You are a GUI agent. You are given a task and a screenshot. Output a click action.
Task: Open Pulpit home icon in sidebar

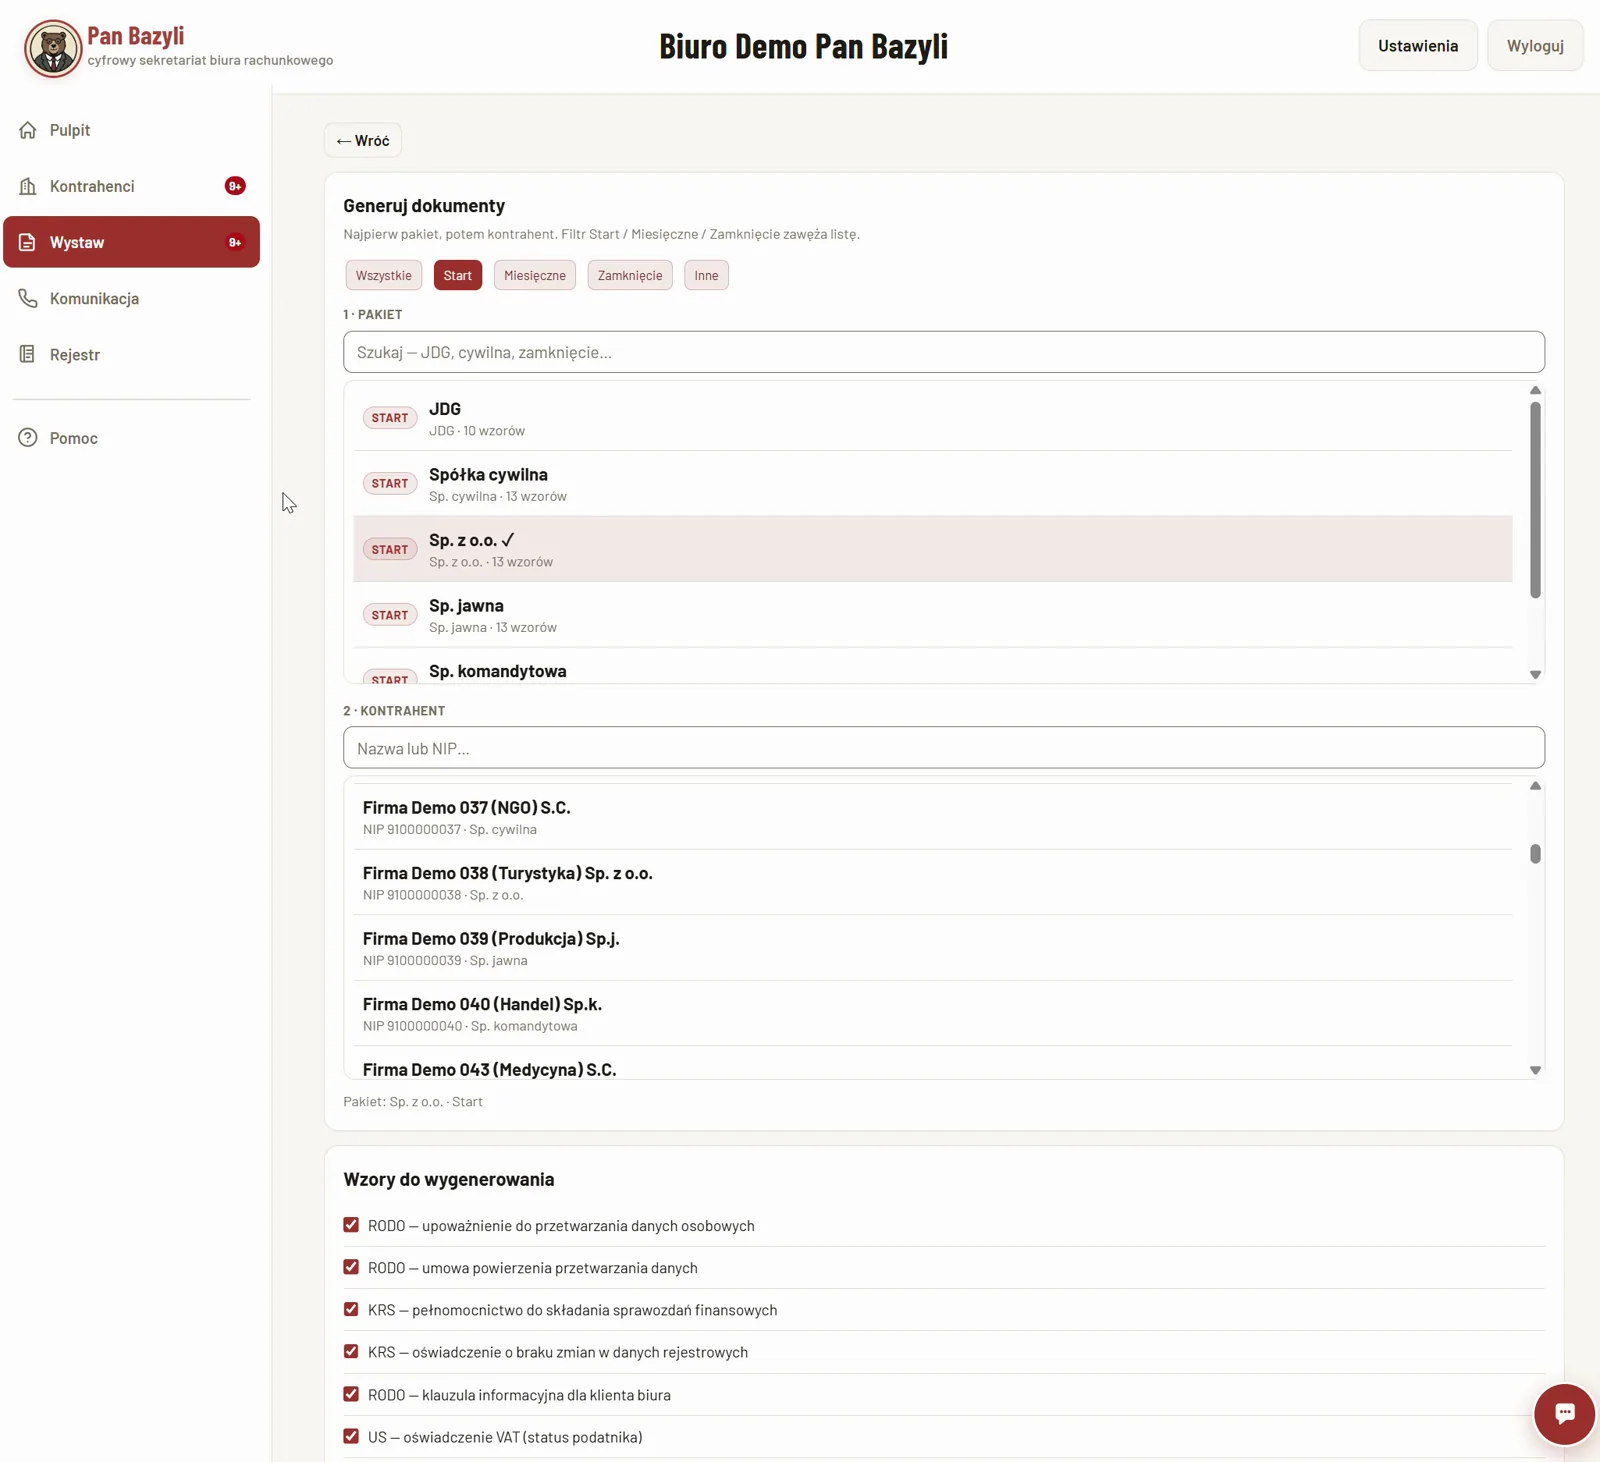point(28,130)
